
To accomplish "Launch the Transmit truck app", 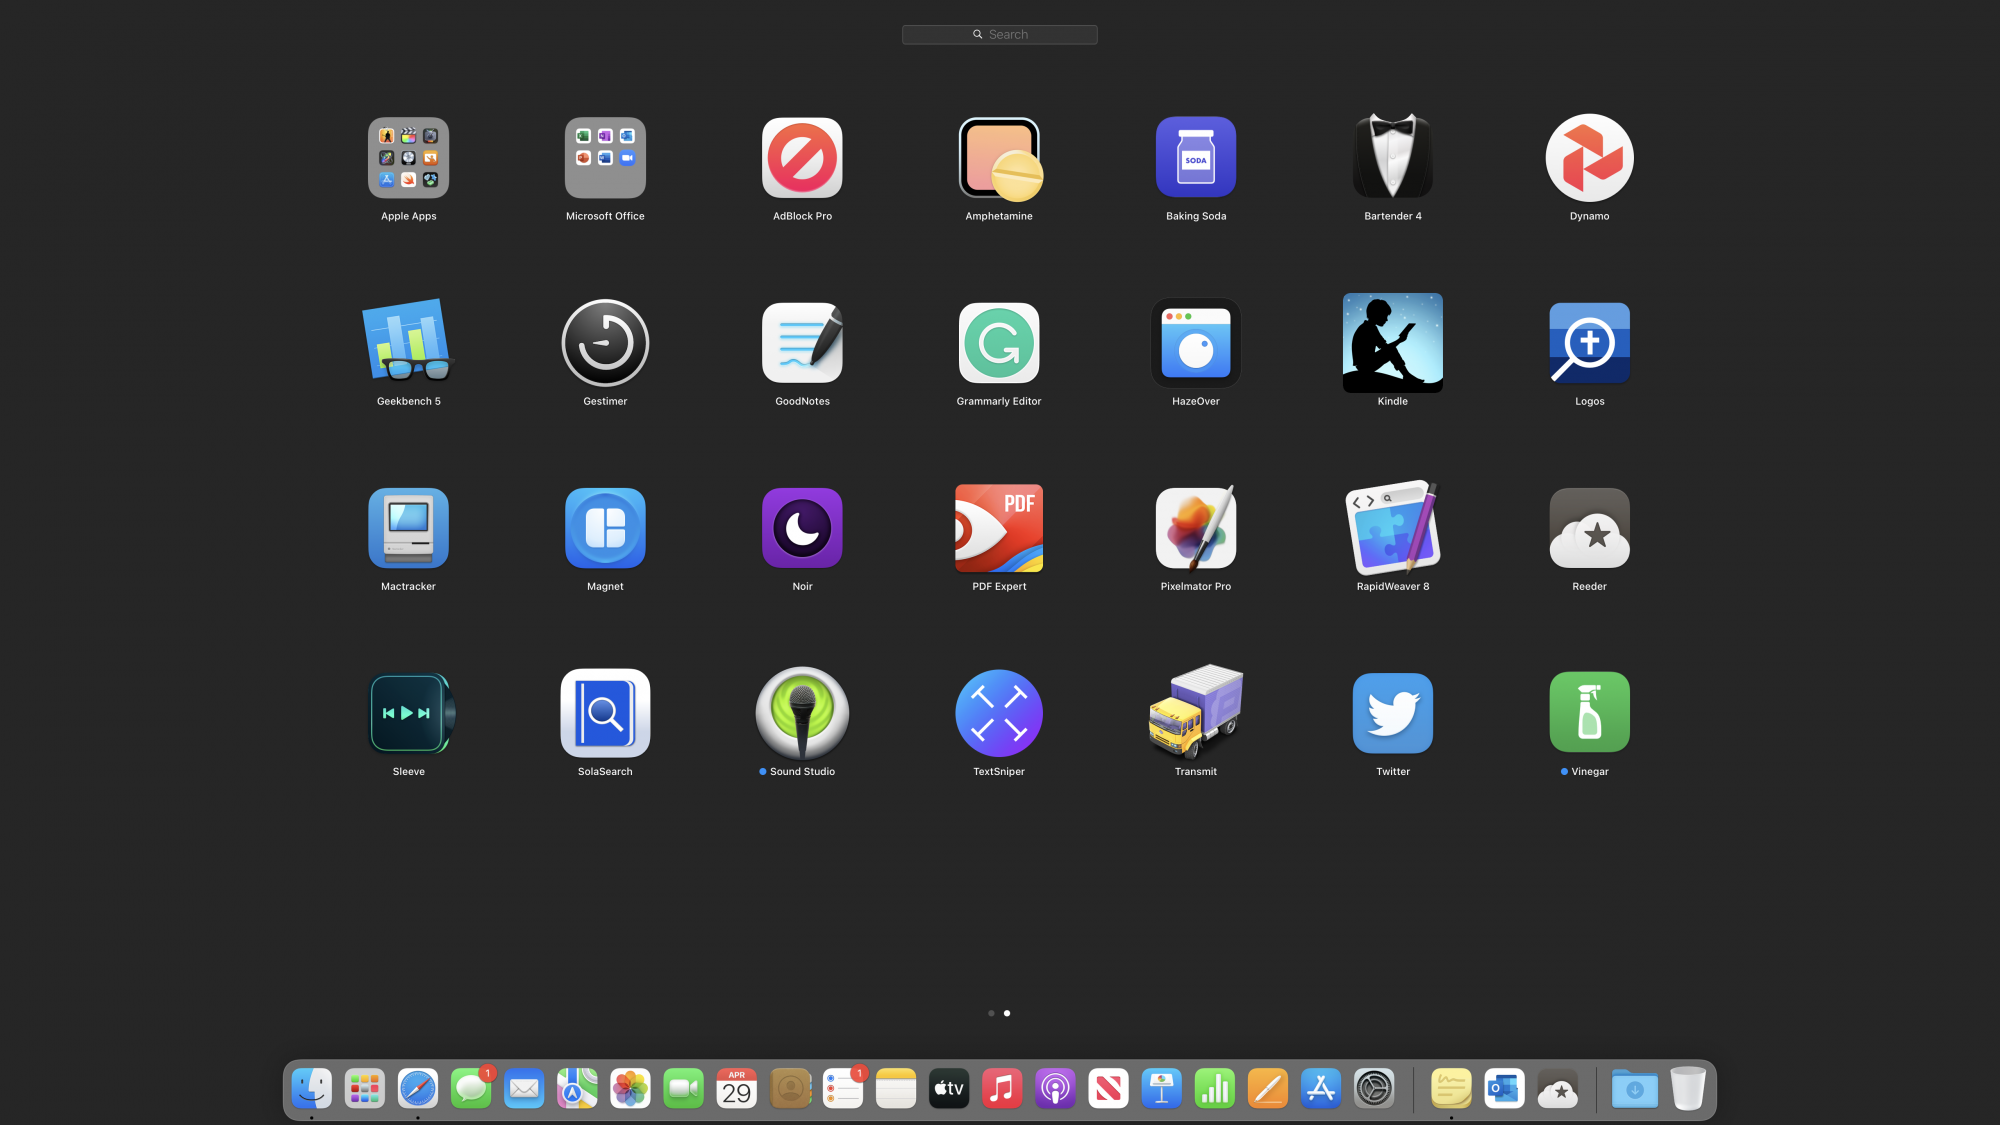I will click(1195, 713).
